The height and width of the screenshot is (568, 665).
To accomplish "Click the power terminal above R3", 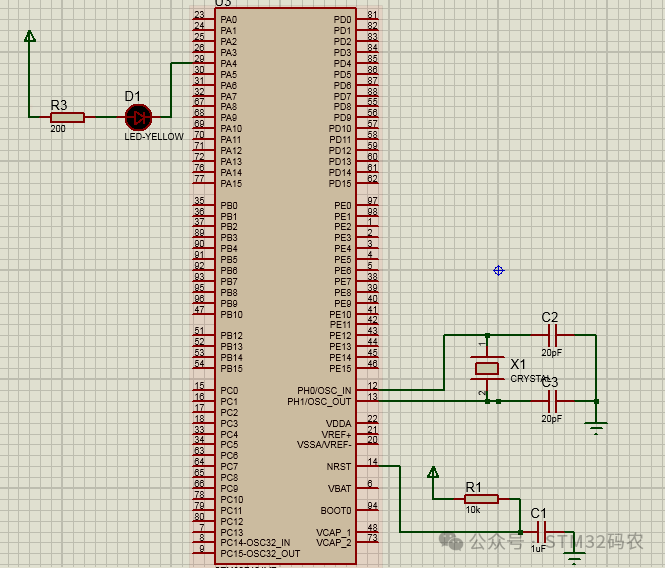I will click(30, 36).
